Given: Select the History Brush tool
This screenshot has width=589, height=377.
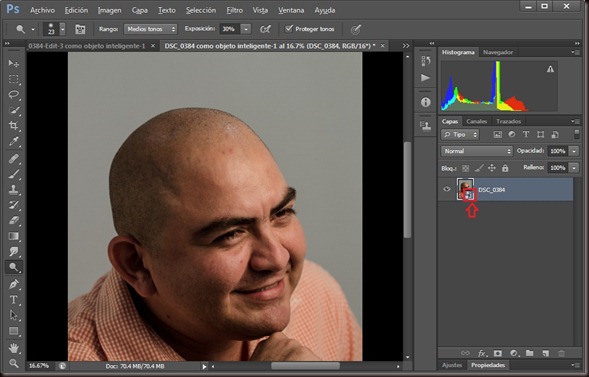Looking at the screenshot, I should (14, 205).
